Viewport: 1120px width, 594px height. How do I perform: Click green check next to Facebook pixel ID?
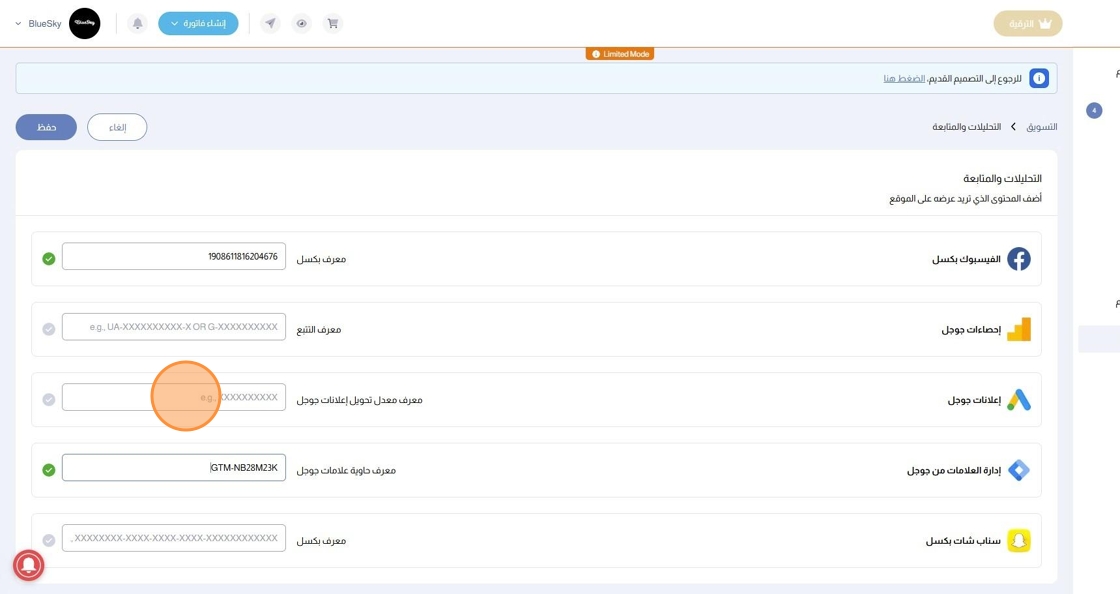click(x=49, y=258)
